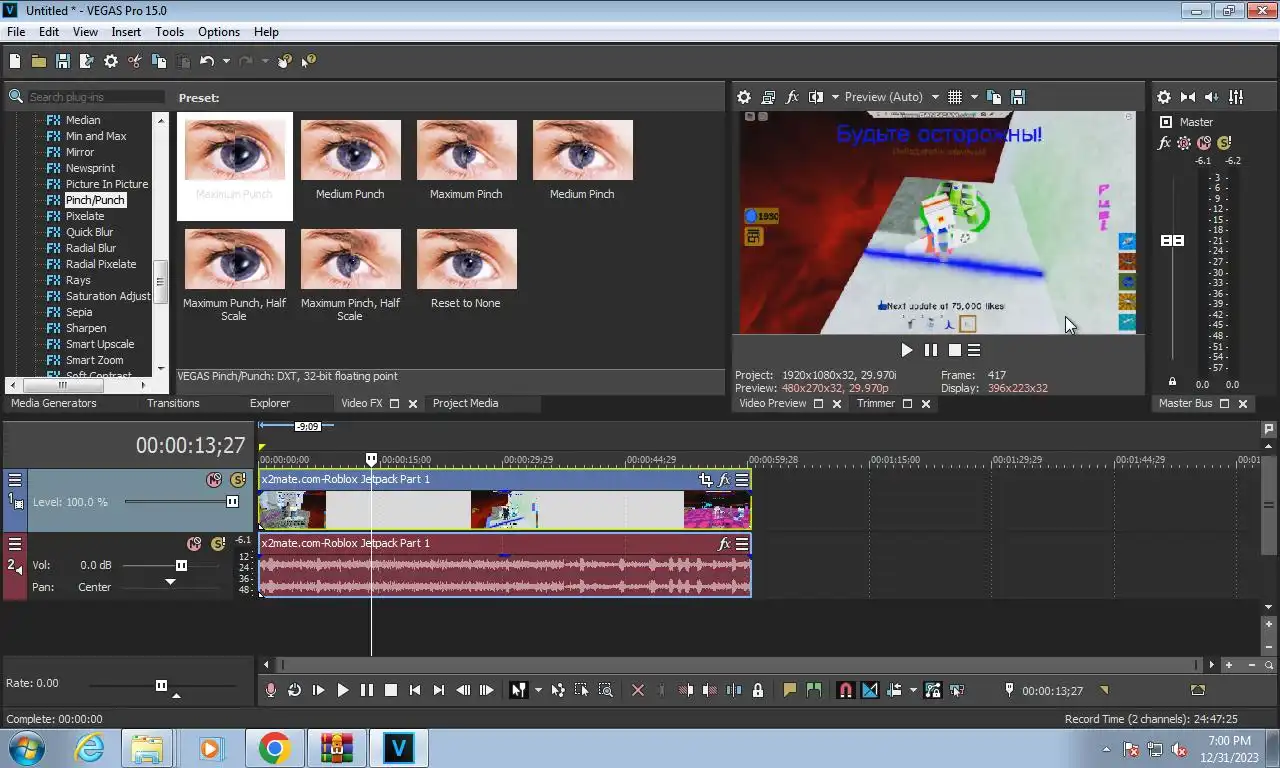The width and height of the screenshot is (1280, 768).
Task: Open Video Output FX in preview toolbar
Action: point(792,97)
